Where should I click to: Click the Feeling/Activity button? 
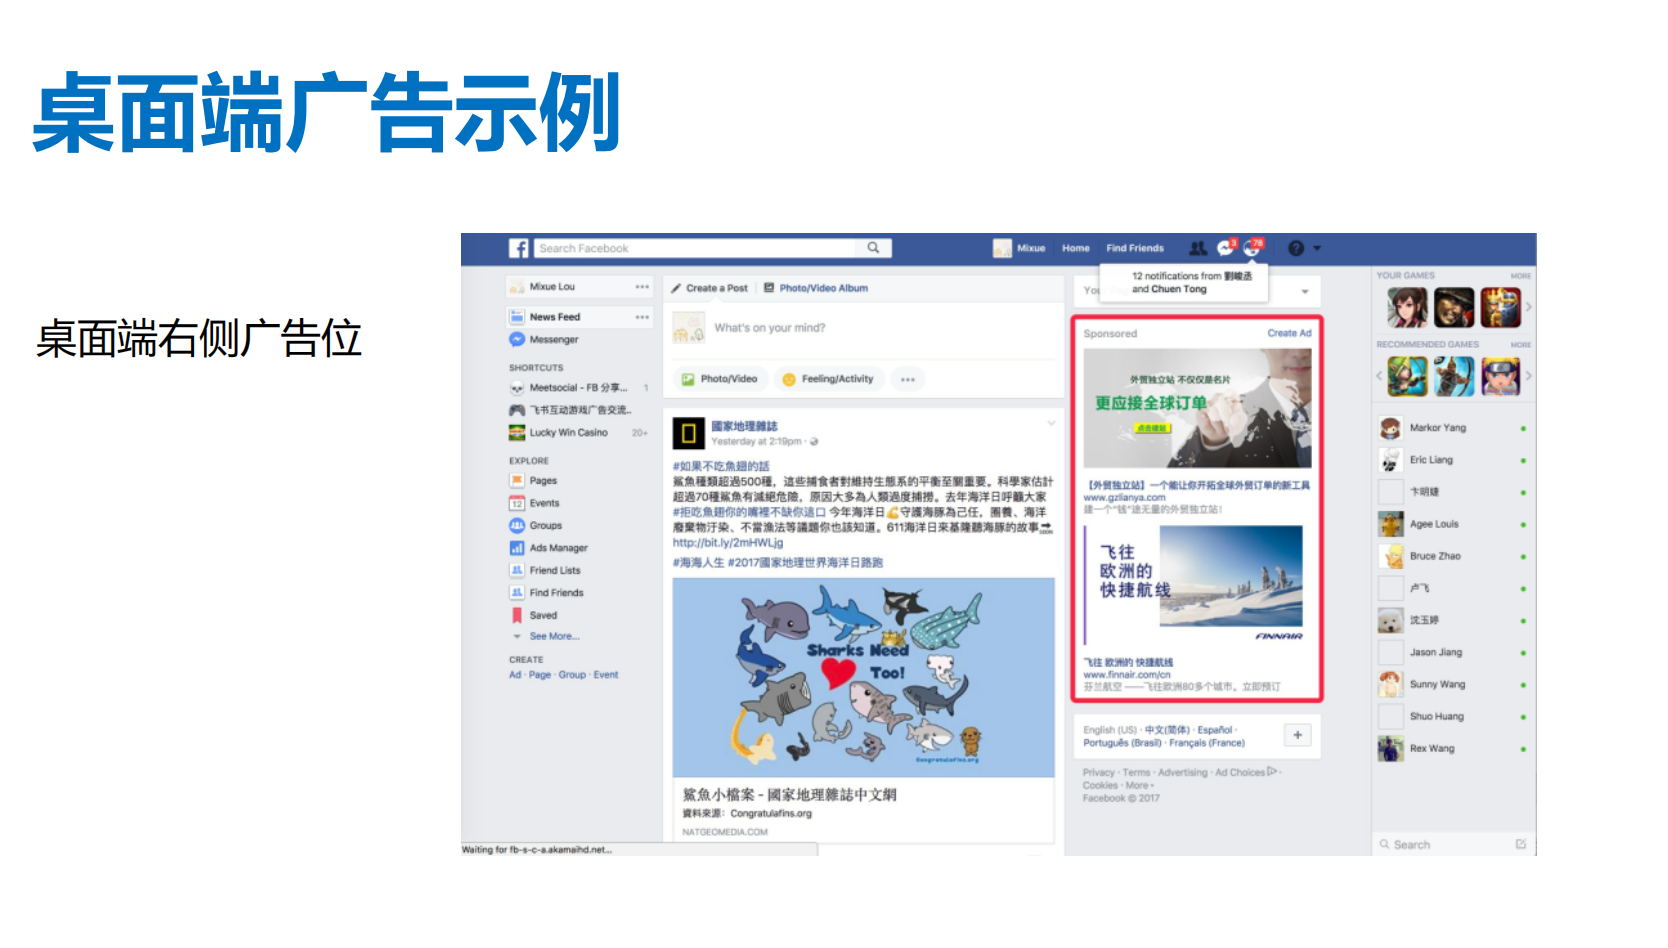coord(828,379)
